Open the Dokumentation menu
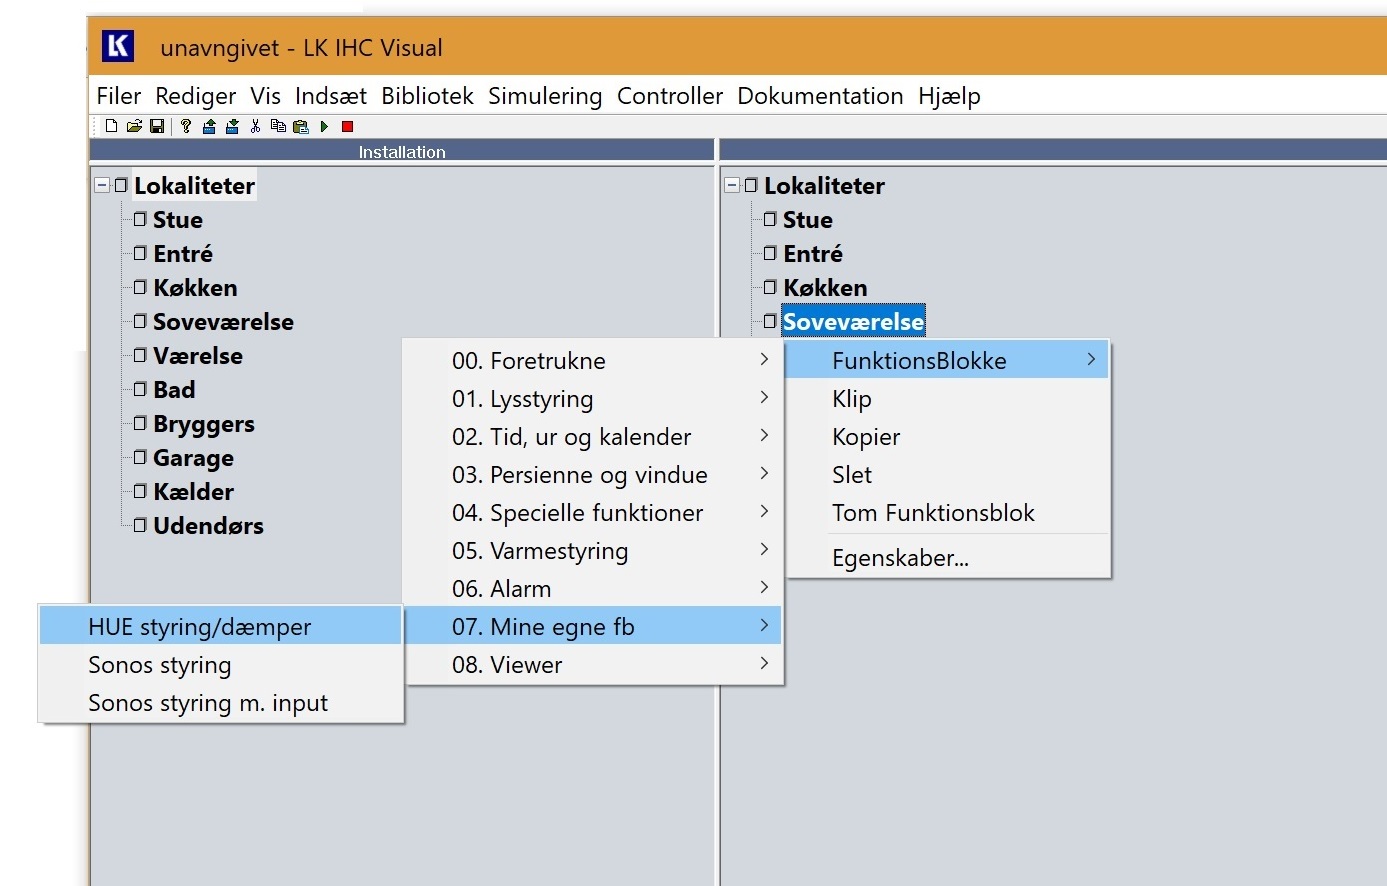The width and height of the screenshot is (1387, 886). click(x=820, y=96)
